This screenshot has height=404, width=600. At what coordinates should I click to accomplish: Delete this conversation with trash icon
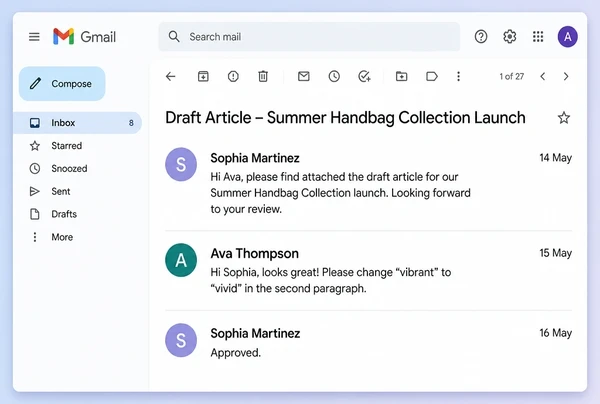pyautogui.click(x=263, y=77)
